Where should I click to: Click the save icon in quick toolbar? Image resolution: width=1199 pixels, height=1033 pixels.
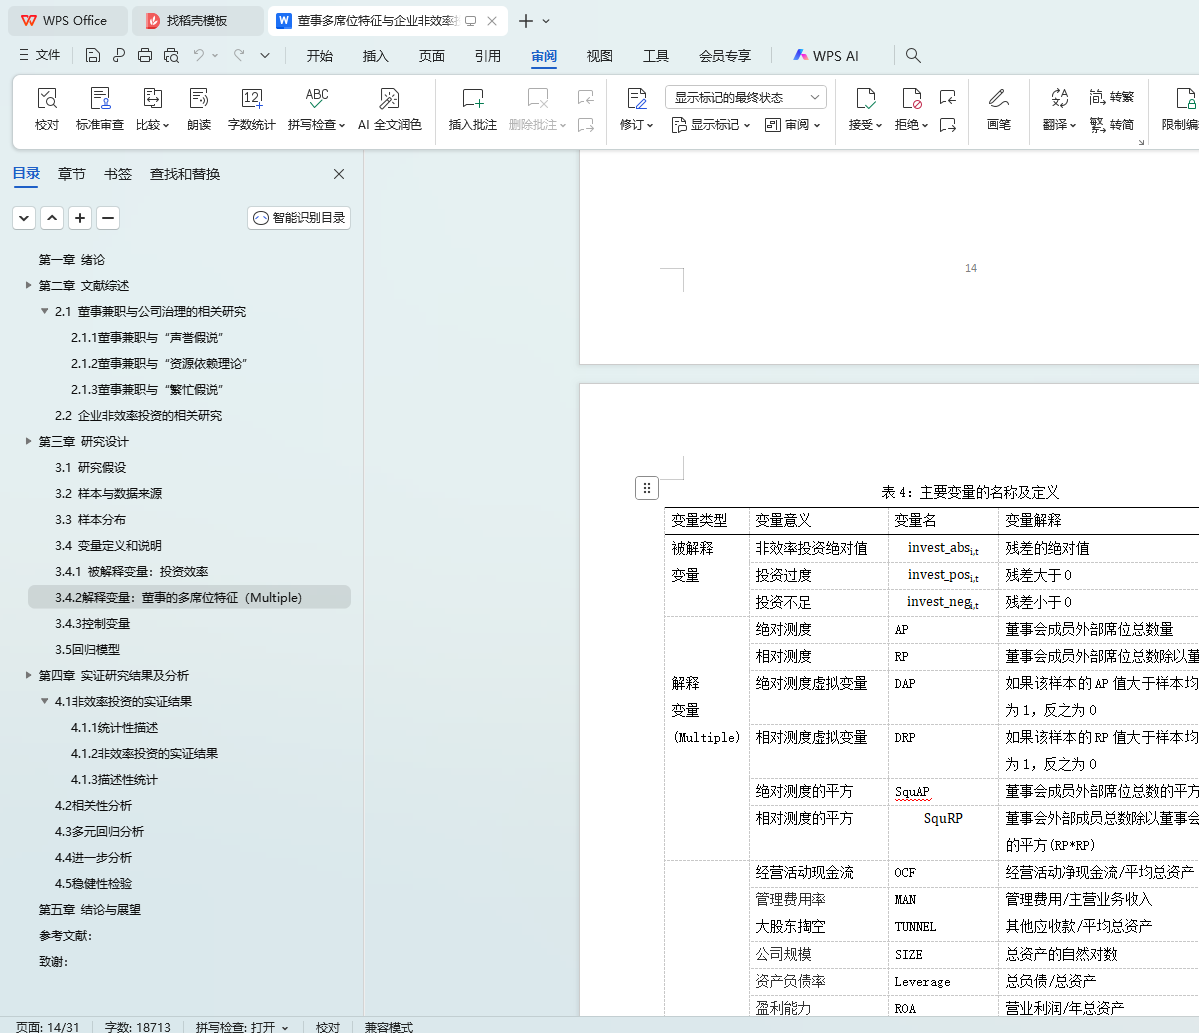(93, 55)
